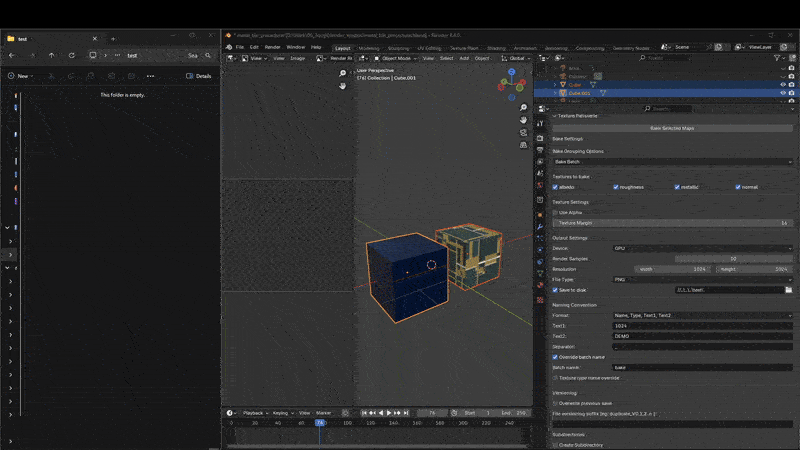Open the View Layer properties tab icon
The image size is (800, 450).
tap(540, 162)
